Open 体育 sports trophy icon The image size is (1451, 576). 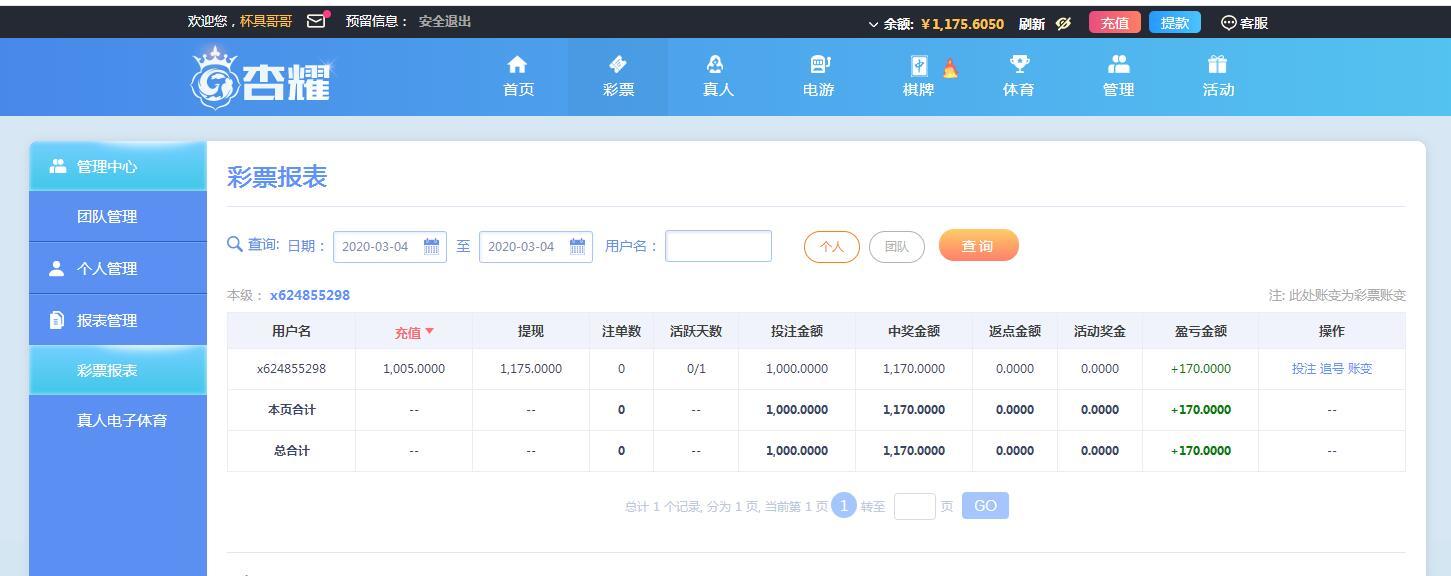(x=1018, y=65)
